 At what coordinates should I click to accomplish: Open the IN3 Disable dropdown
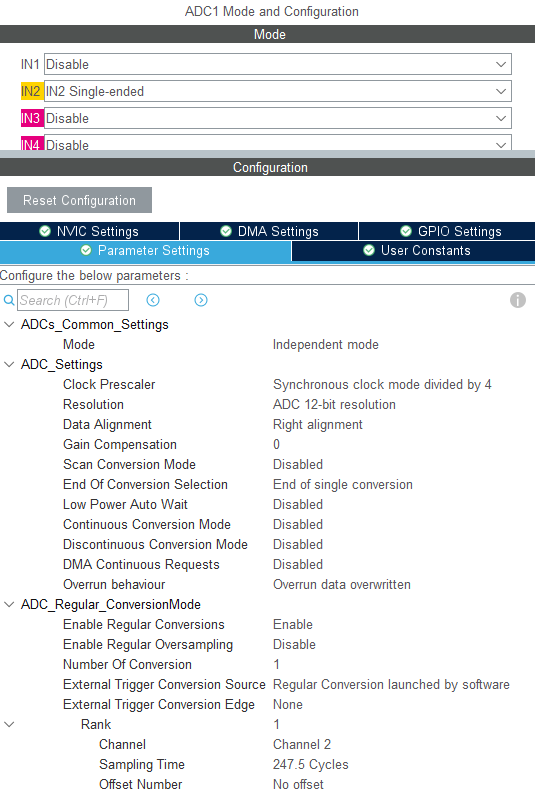[x=278, y=118]
